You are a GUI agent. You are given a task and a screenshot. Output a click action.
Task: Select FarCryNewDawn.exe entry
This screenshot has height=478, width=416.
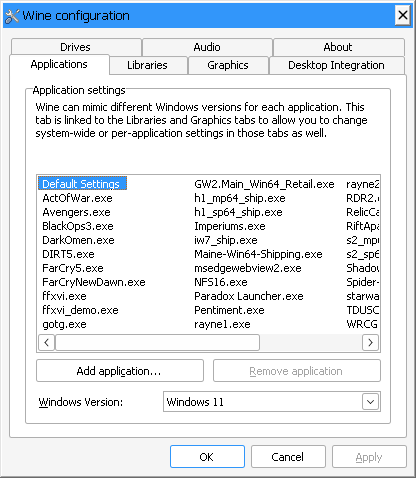click(x=94, y=282)
